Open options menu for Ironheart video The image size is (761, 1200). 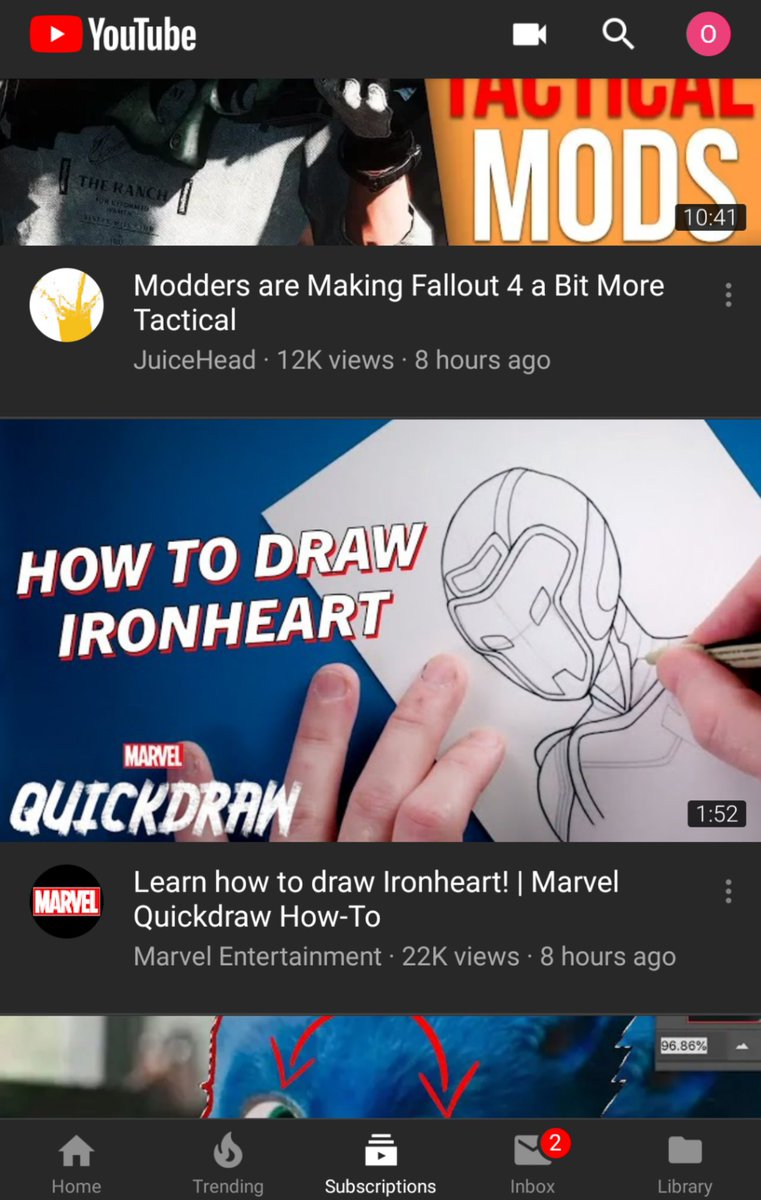click(x=728, y=891)
